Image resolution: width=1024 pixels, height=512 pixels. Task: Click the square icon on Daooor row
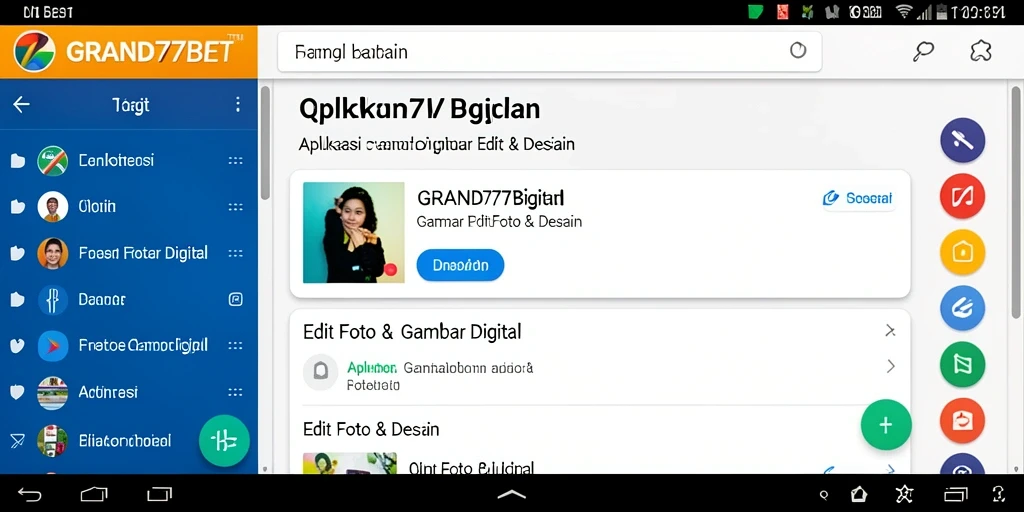coord(236,300)
